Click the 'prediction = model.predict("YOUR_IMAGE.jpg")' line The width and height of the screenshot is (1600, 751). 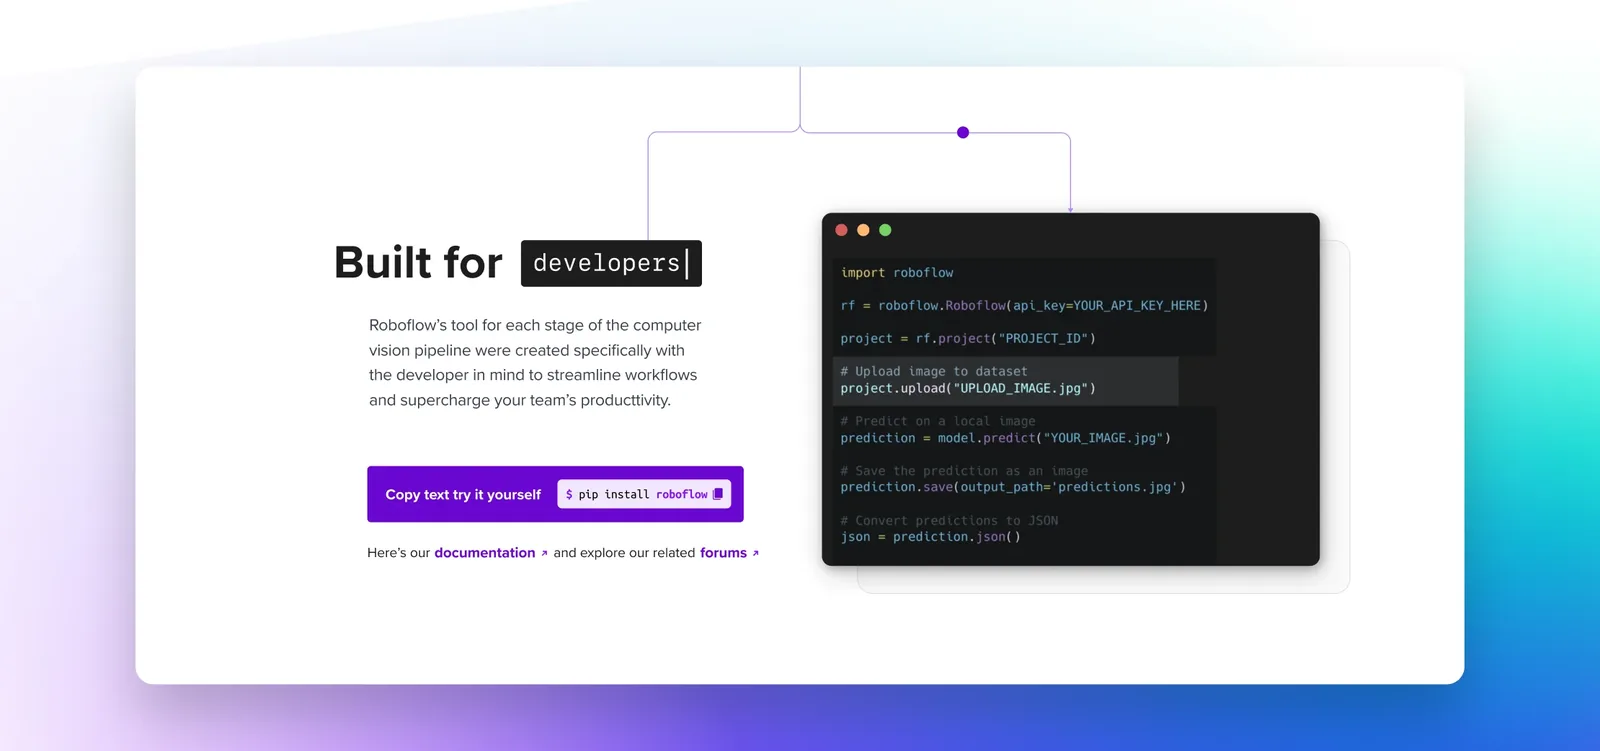(1005, 438)
